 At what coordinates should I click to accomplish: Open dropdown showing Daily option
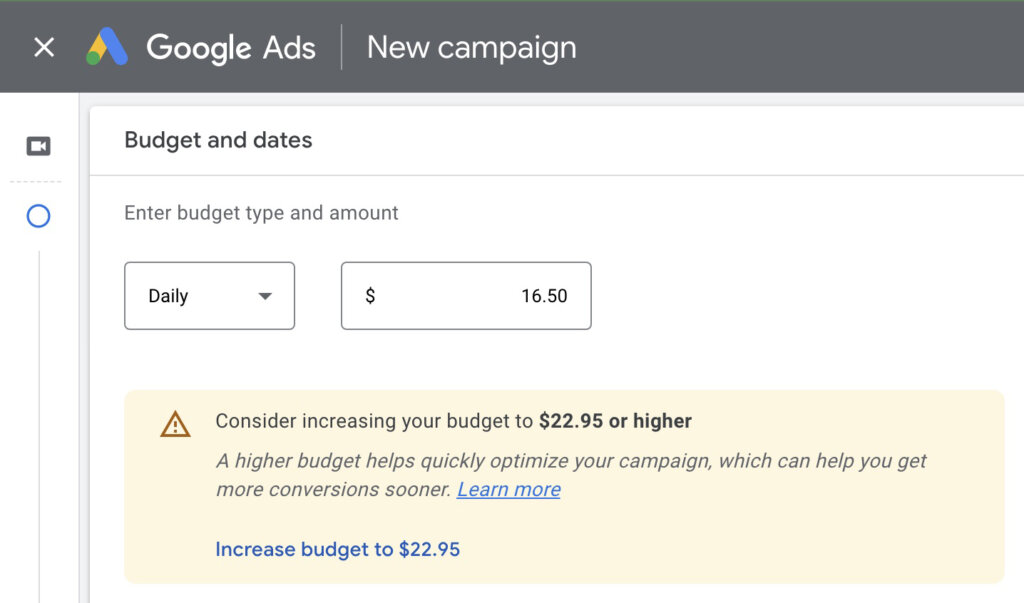click(x=209, y=295)
